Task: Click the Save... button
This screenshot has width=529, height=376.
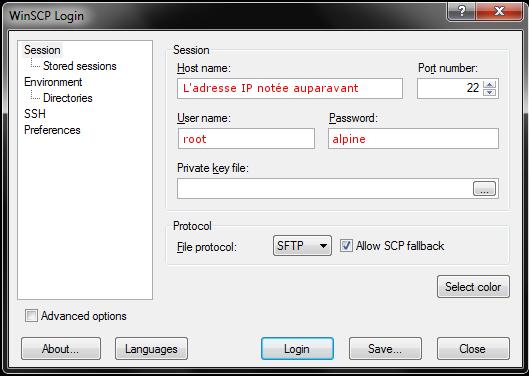Action: point(385,349)
